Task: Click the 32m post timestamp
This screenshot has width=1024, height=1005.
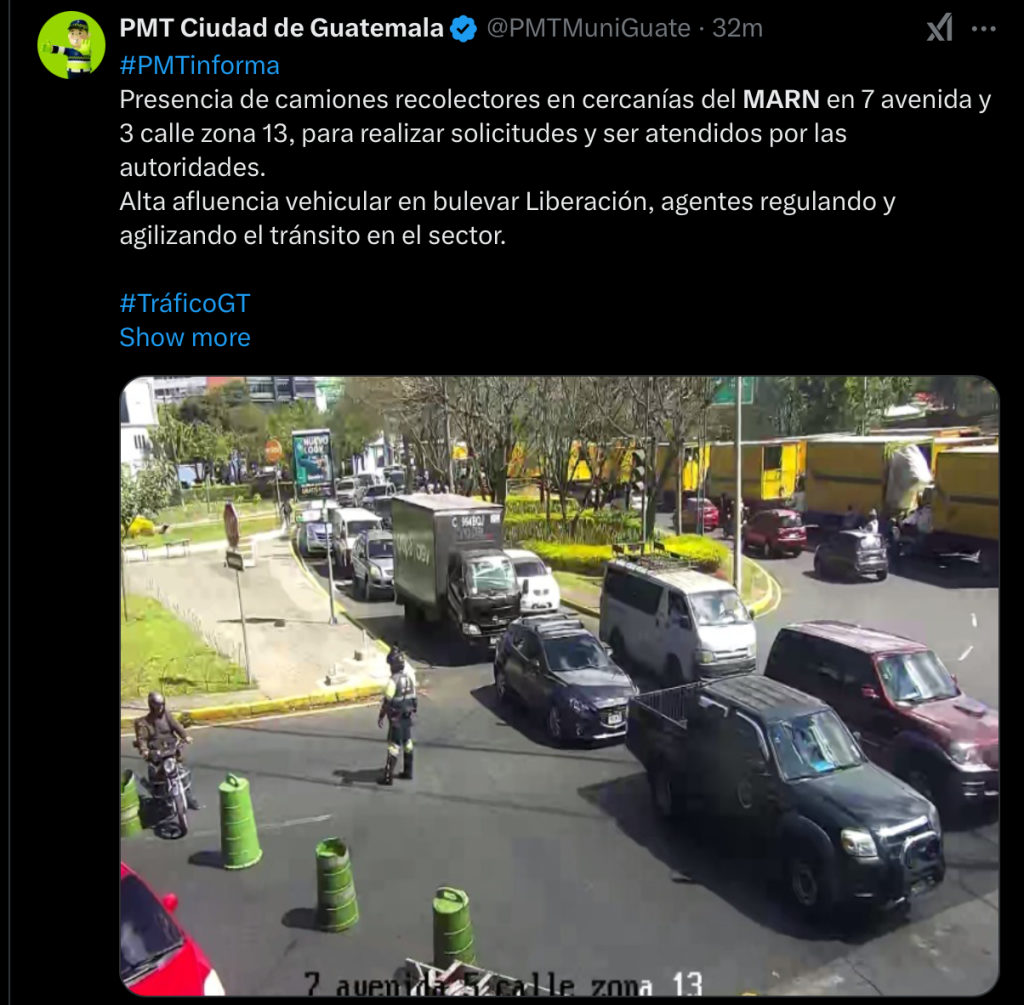Action: click(737, 28)
